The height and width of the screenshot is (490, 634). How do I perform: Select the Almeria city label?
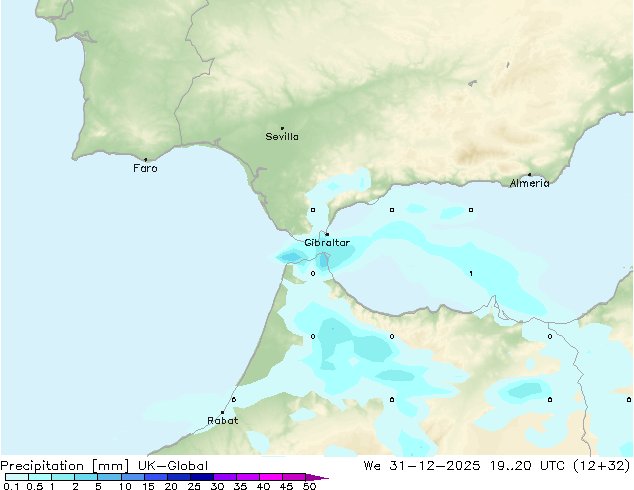click(x=529, y=183)
